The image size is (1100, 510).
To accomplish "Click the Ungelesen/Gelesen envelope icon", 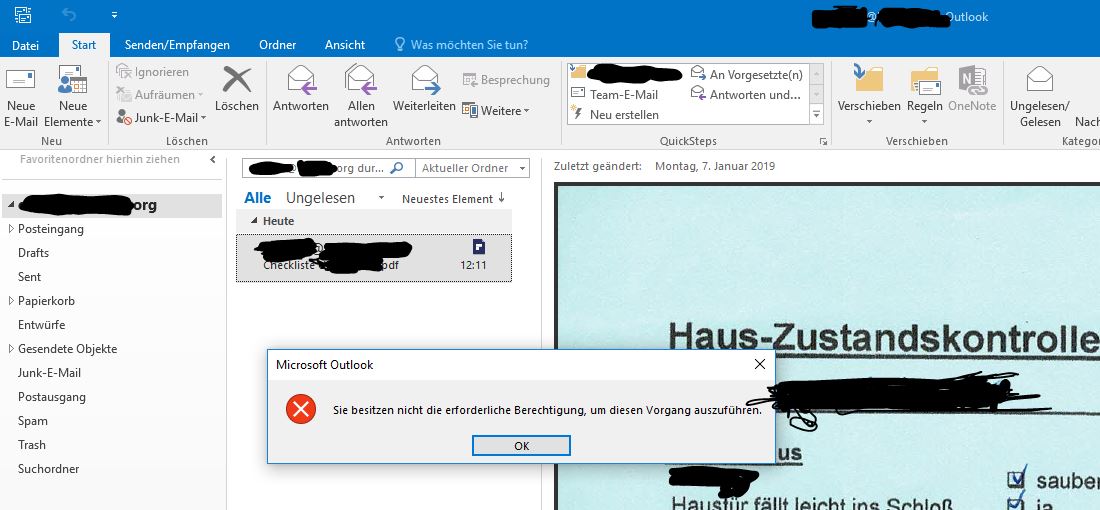I will point(1040,79).
